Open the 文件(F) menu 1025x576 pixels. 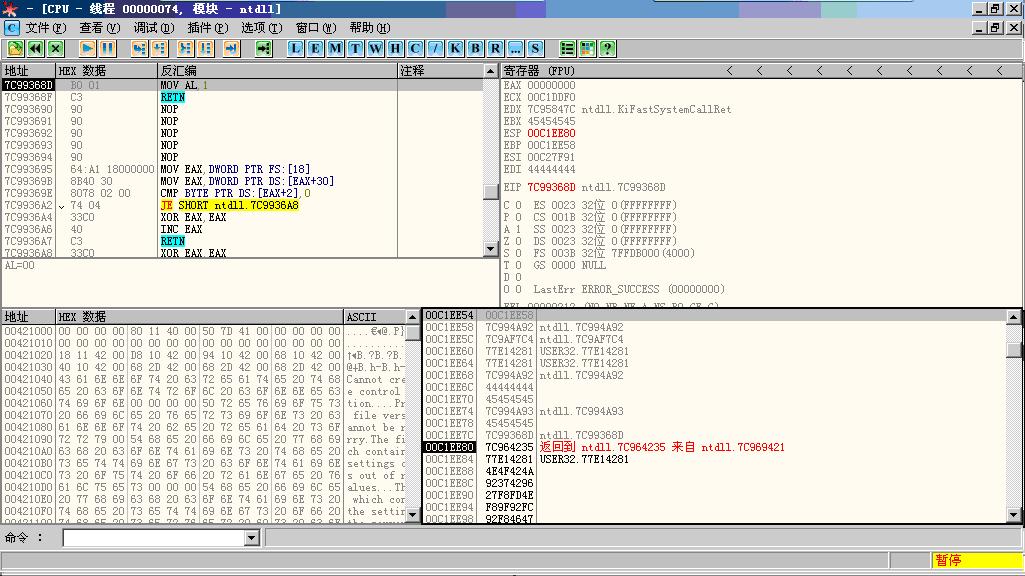(46, 27)
